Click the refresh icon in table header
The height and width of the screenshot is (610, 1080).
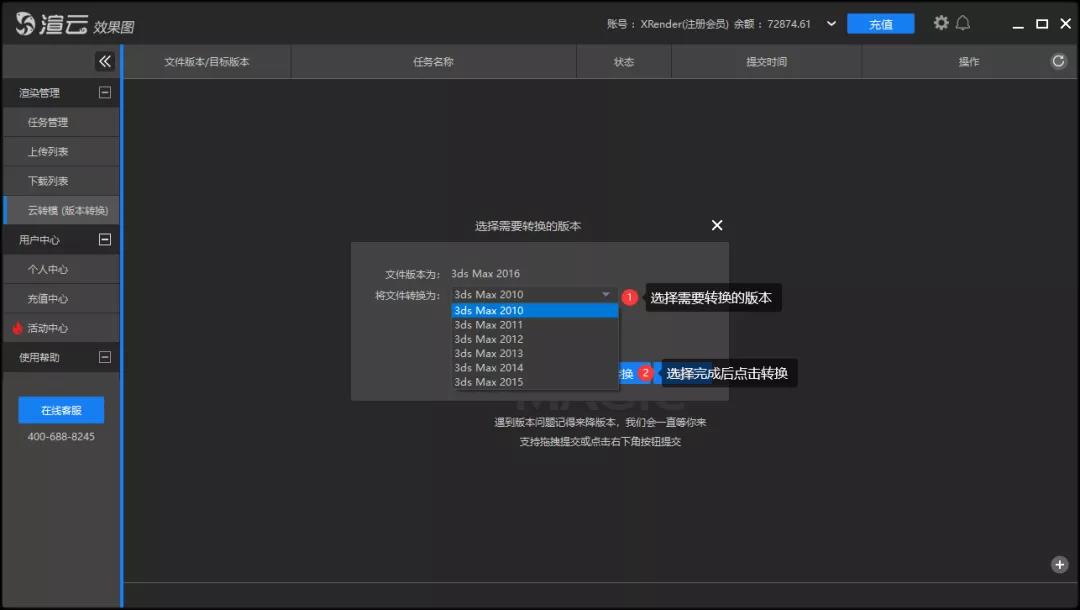(1059, 61)
